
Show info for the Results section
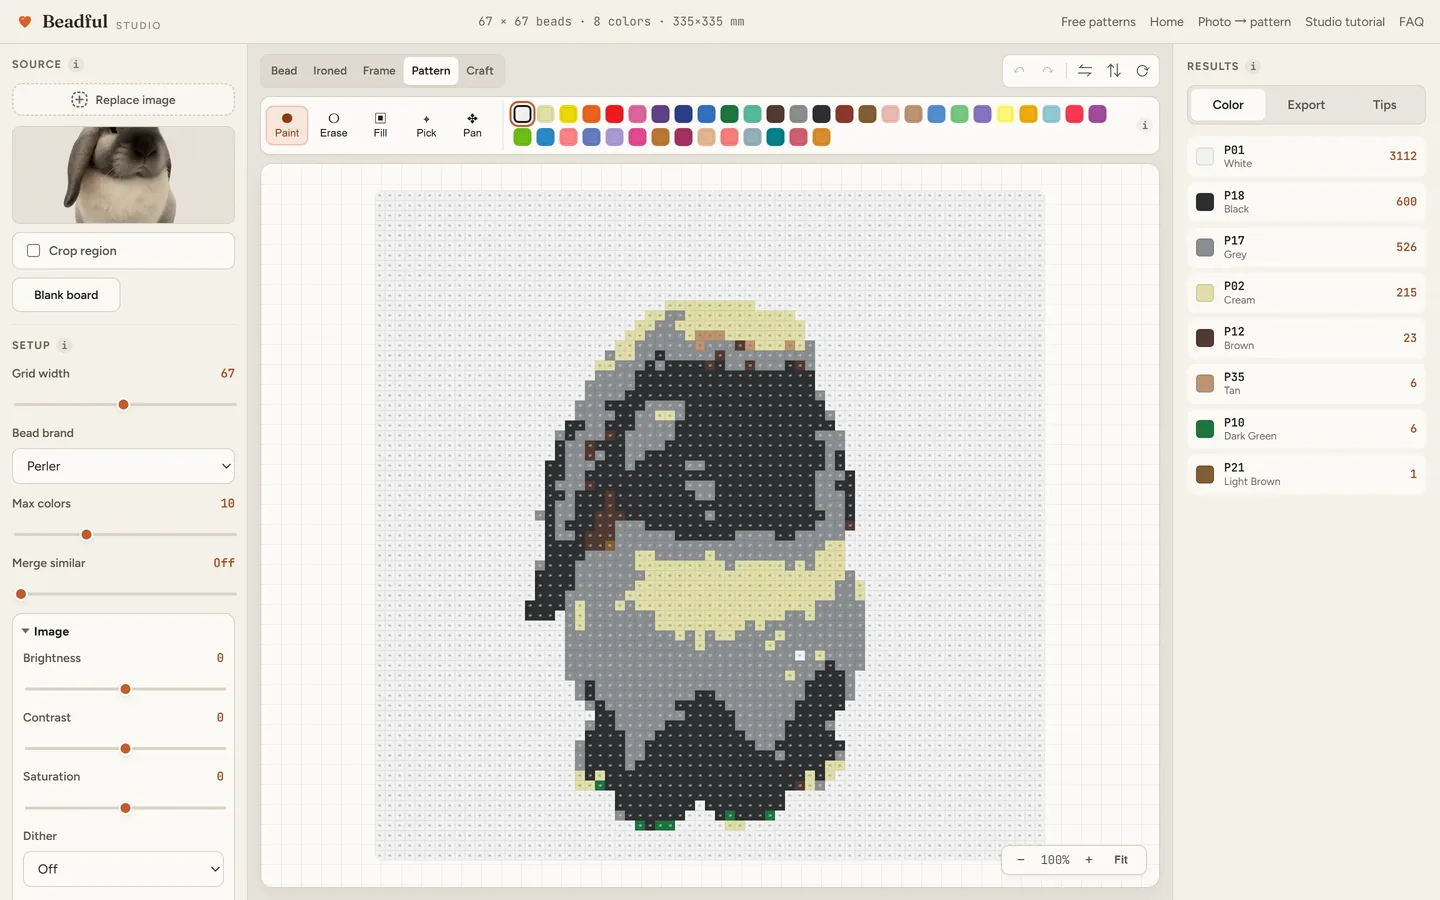[x=1253, y=66]
